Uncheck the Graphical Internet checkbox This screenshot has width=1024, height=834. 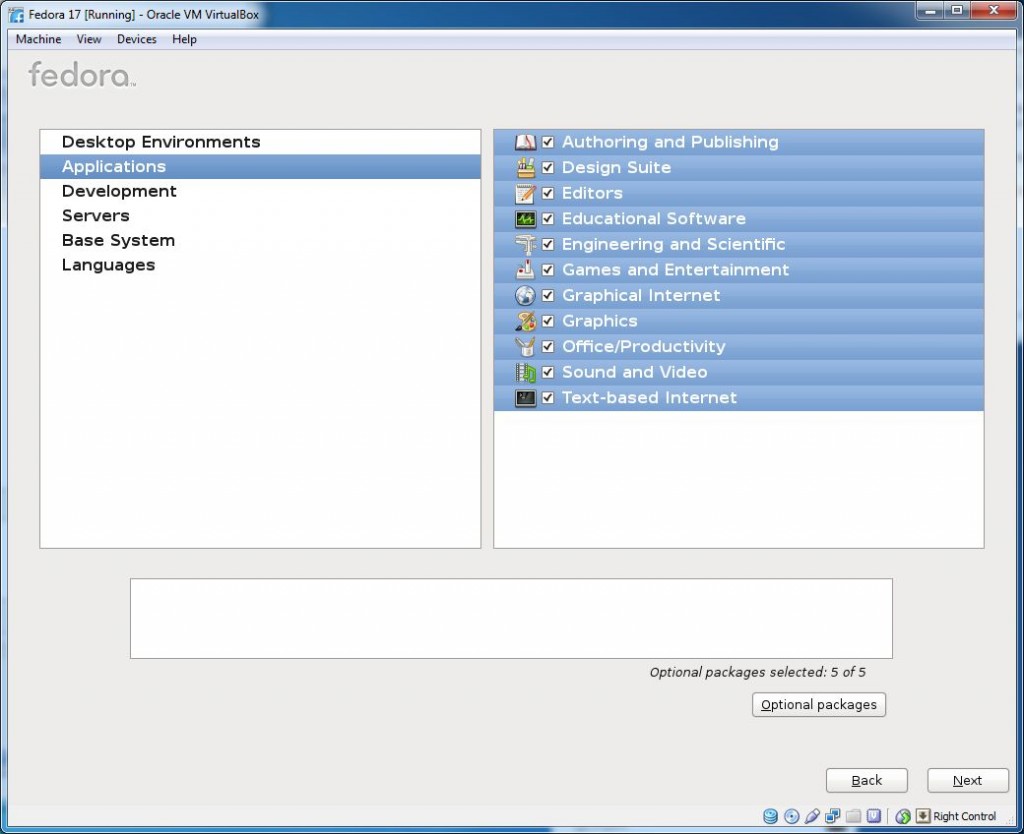pyautogui.click(x=548, y=295)
